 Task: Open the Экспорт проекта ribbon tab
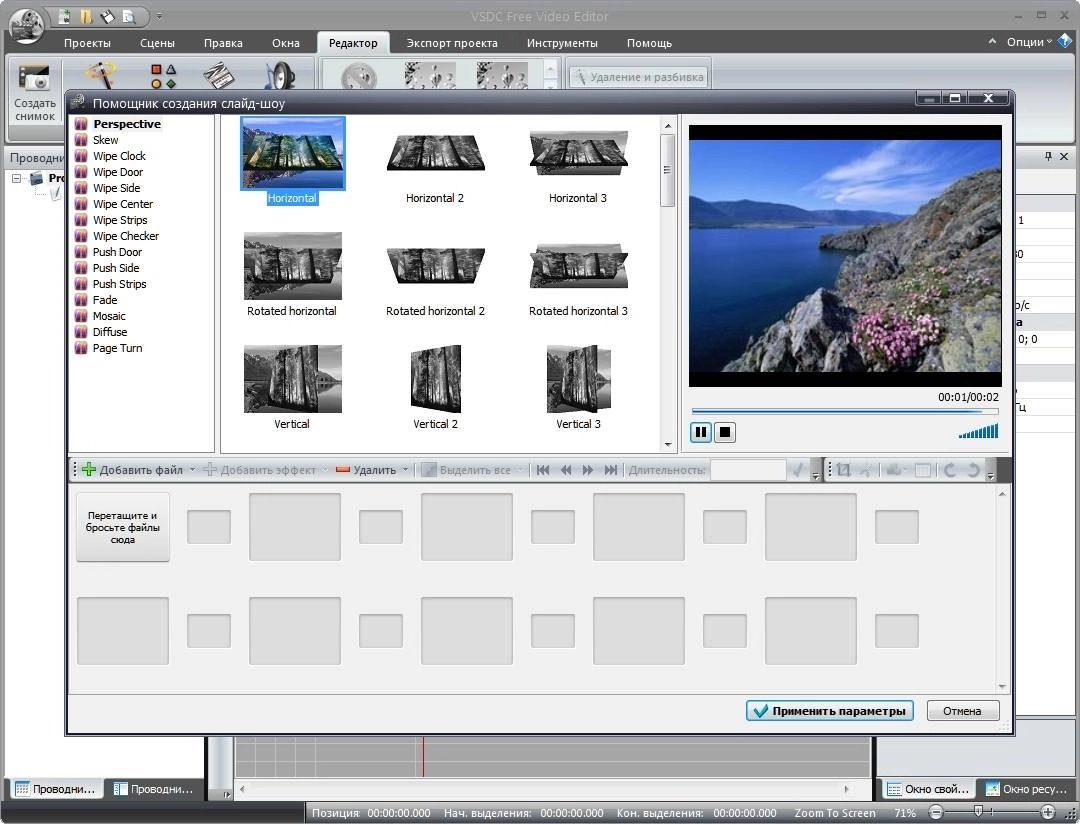click(x=452, y=43)
